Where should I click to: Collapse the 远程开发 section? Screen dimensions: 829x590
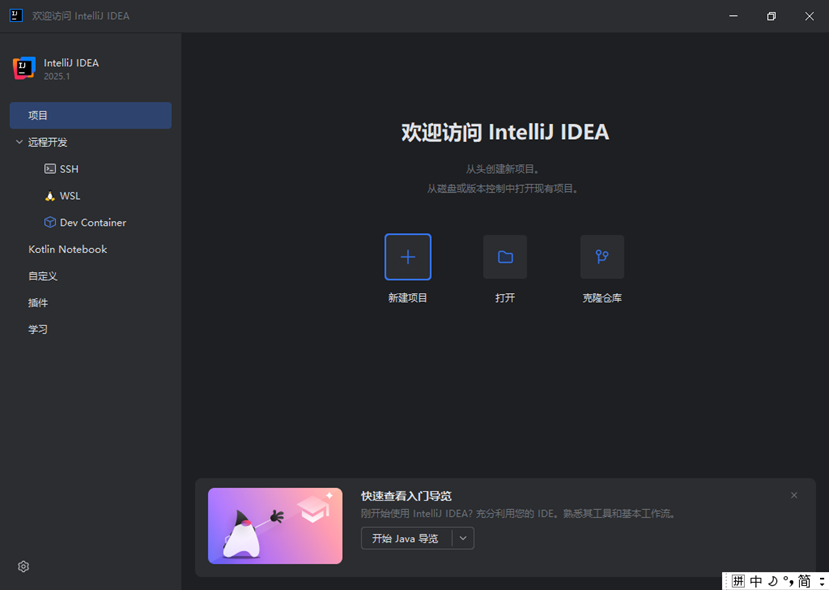[19, 142]
